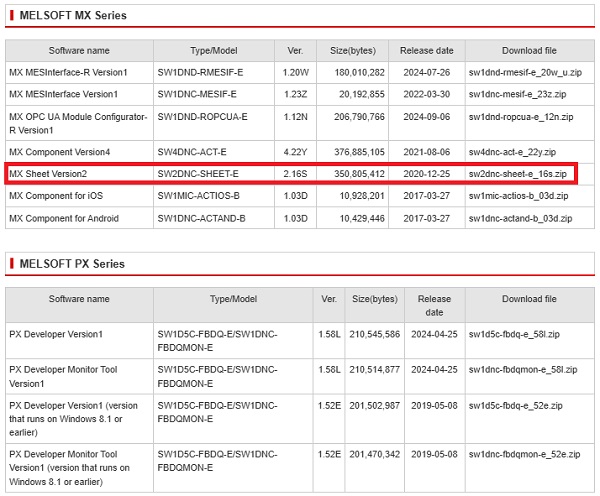Viewport: 600px width, 496px height.
Task: Click size value 201,502,987
Action: click(x=375, y=405)
